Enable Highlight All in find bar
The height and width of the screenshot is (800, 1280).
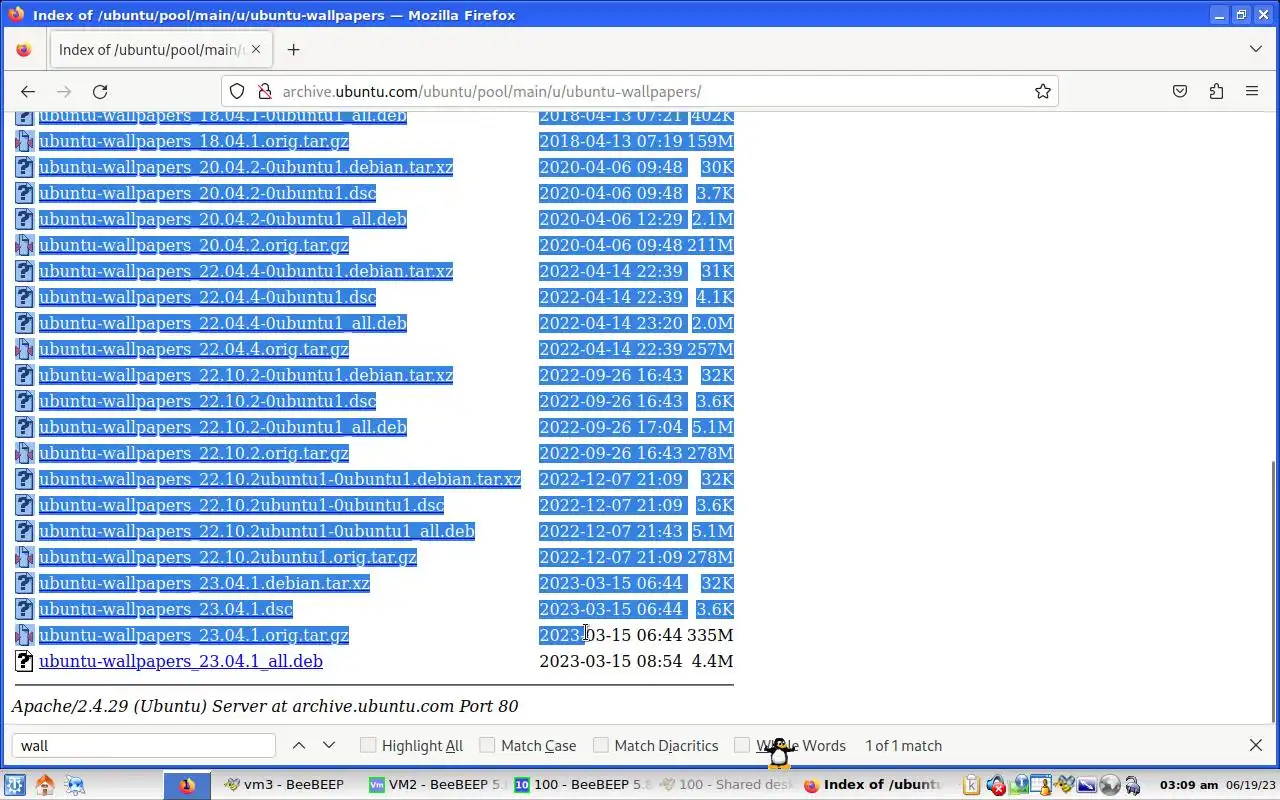pyautogui.click(x=412, y=745)
